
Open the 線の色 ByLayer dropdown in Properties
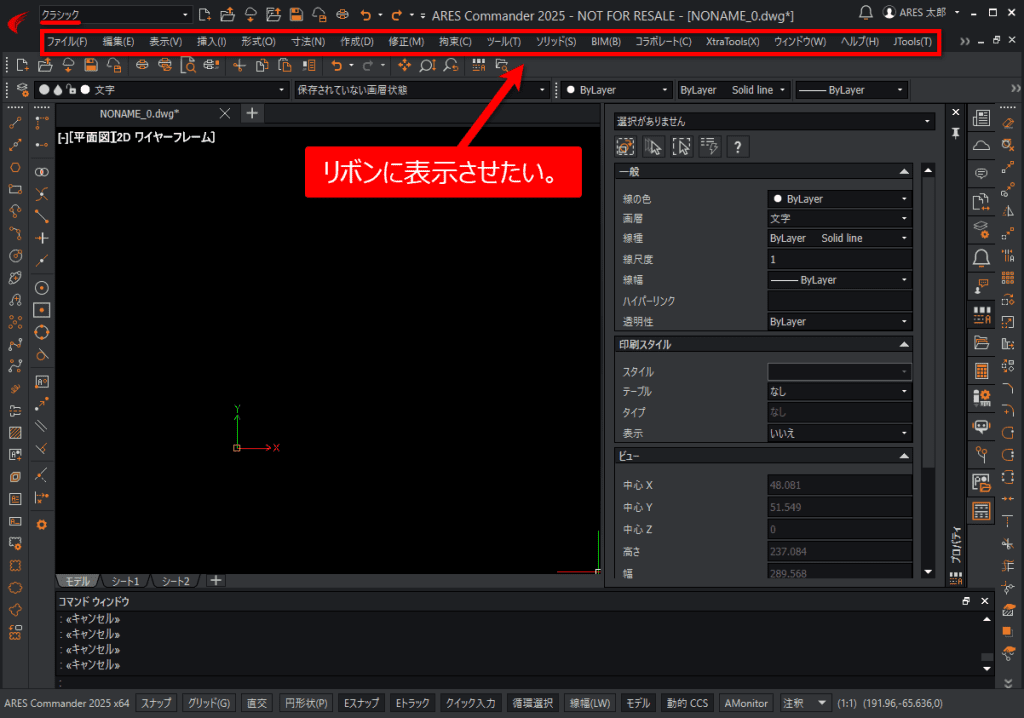point(838,199)
